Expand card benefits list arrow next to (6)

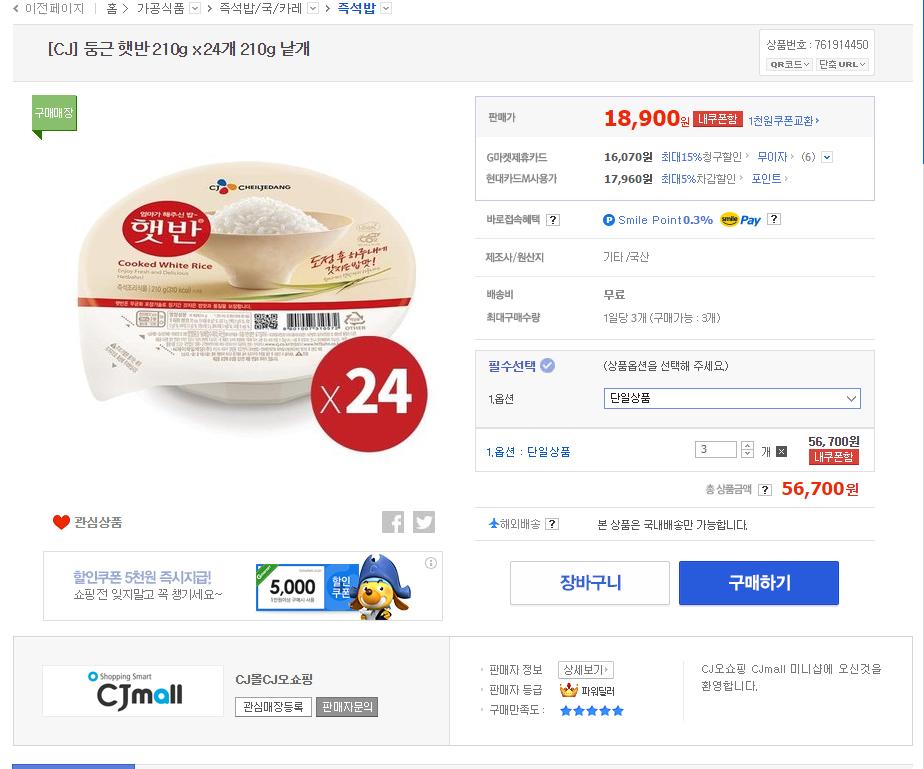pos(826,157)
